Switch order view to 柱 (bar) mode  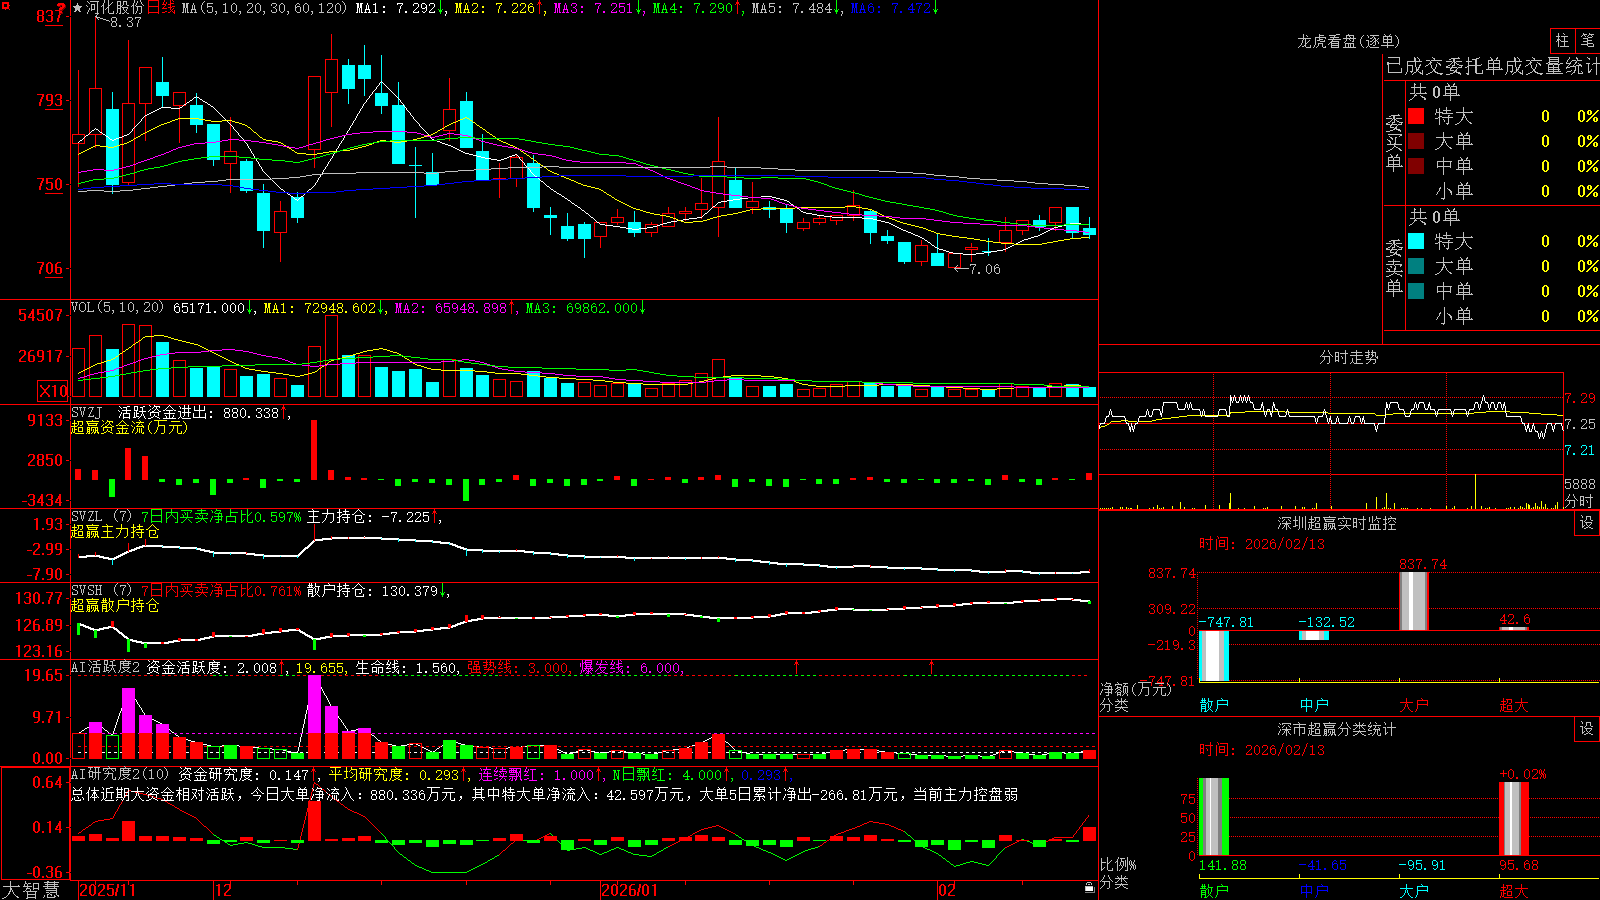[1562, 41]
